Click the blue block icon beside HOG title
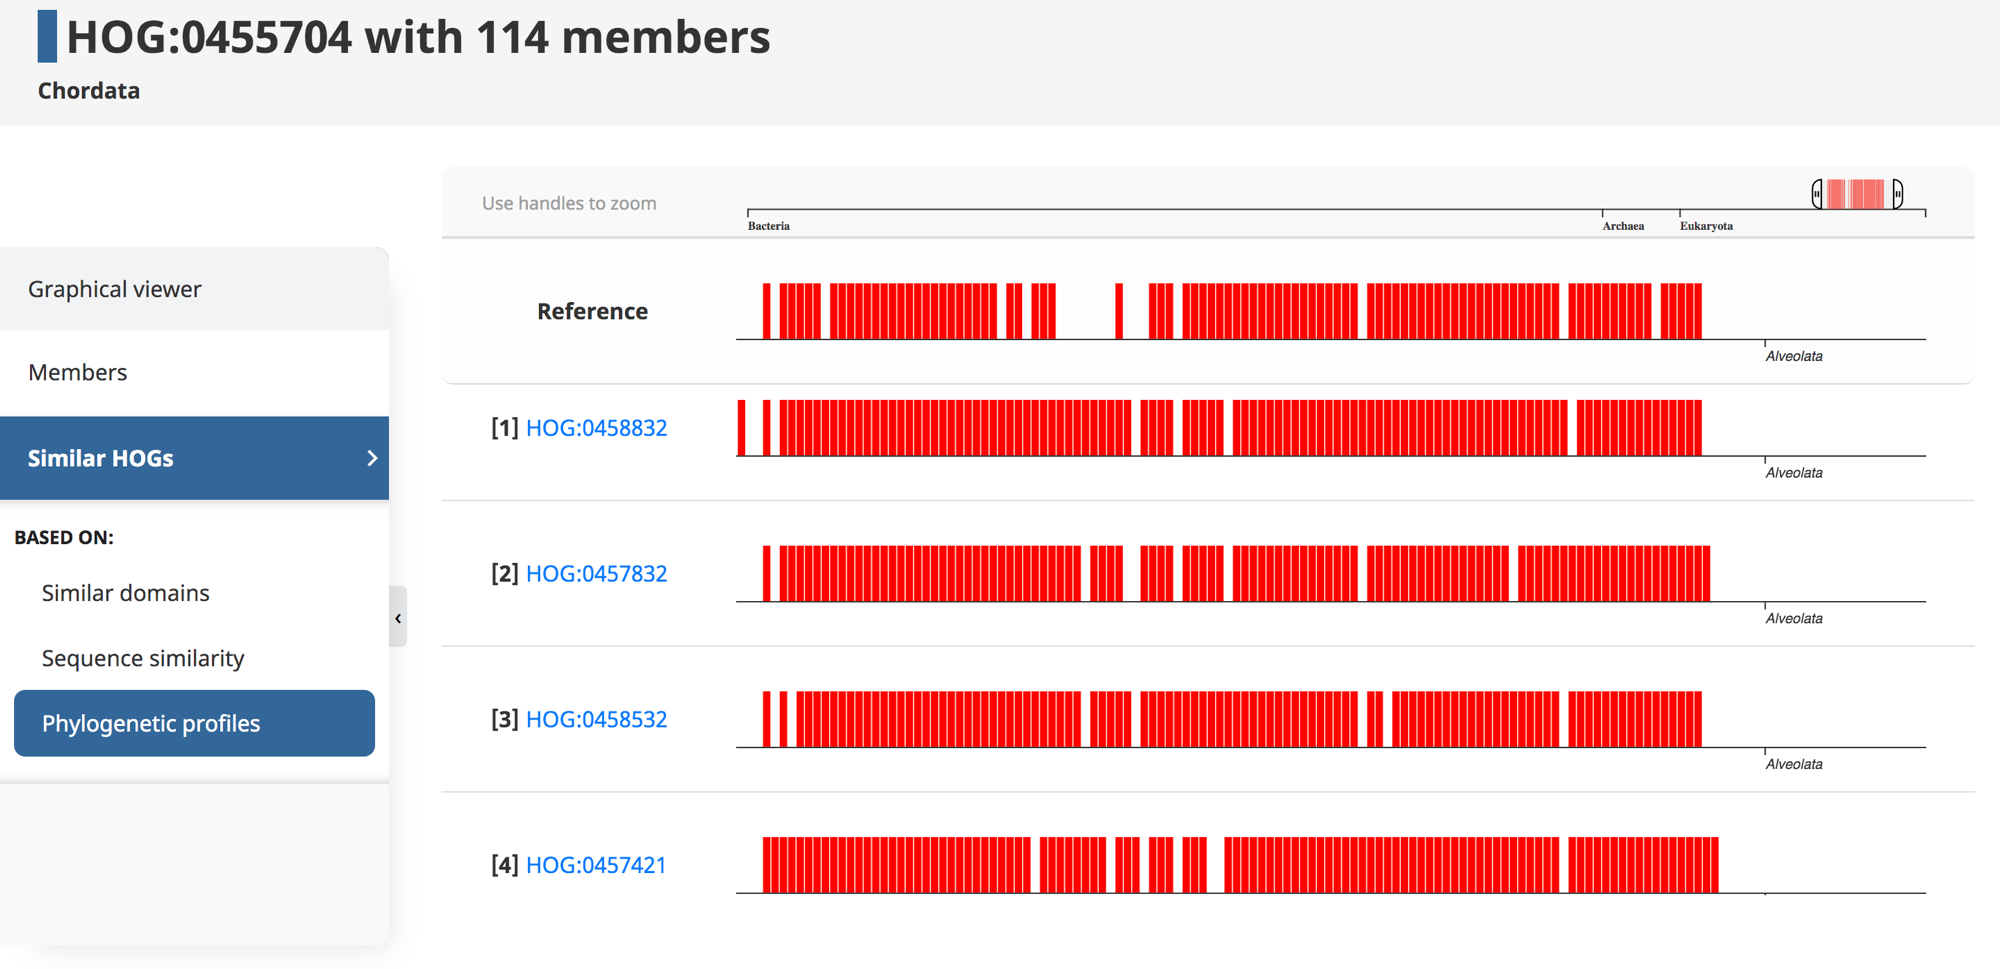Screen dimensions: 2000x969 47,37
